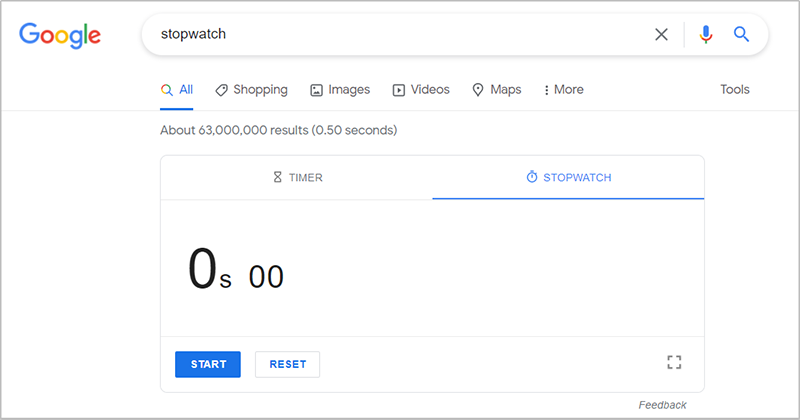Image resolution: width=800 pixels, height=420 pixels.
Task: Click the RESET stopwatch button
Action: [288, 364]
